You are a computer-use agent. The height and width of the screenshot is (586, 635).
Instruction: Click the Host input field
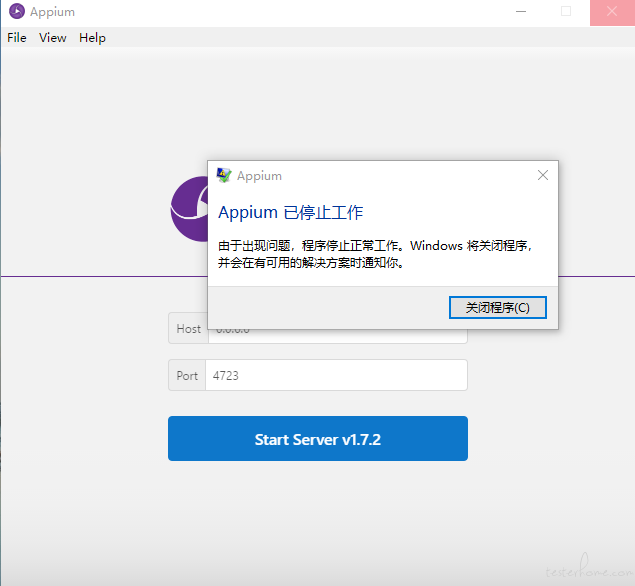click(338, 336)
